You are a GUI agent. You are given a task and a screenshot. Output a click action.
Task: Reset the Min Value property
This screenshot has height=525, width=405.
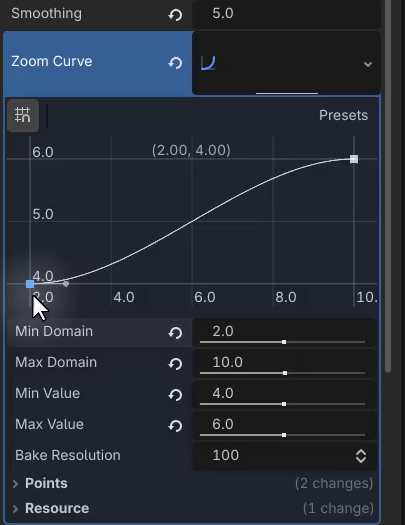coord(175,395)
